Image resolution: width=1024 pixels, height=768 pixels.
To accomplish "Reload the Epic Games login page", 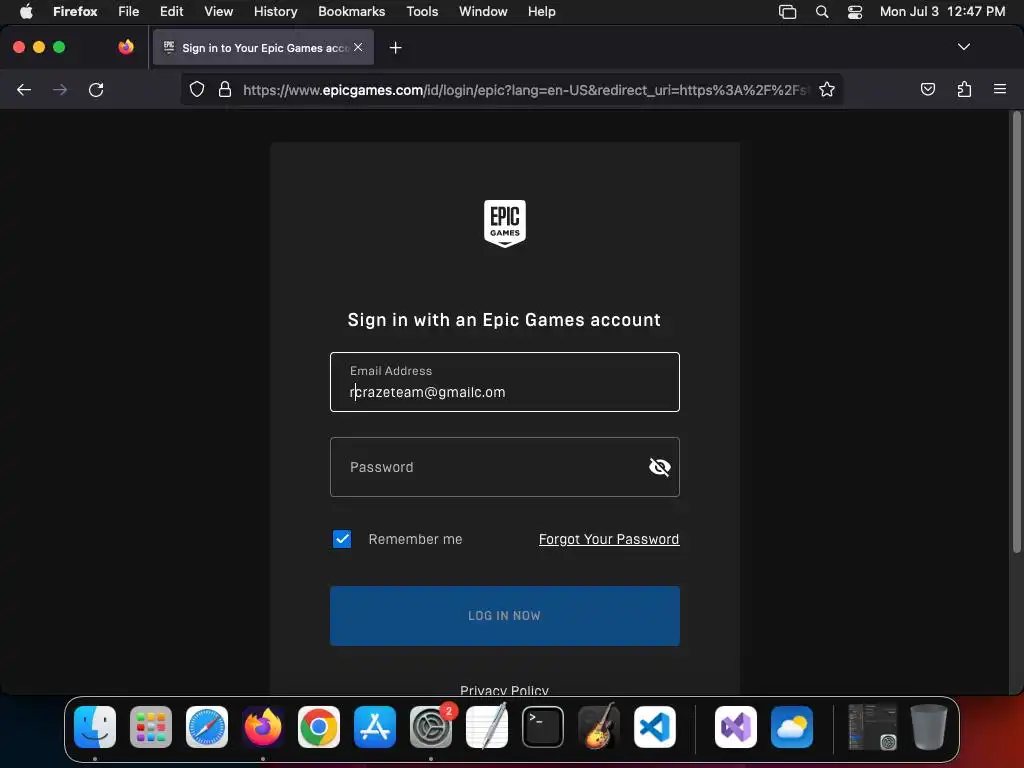I will (96, 89).
